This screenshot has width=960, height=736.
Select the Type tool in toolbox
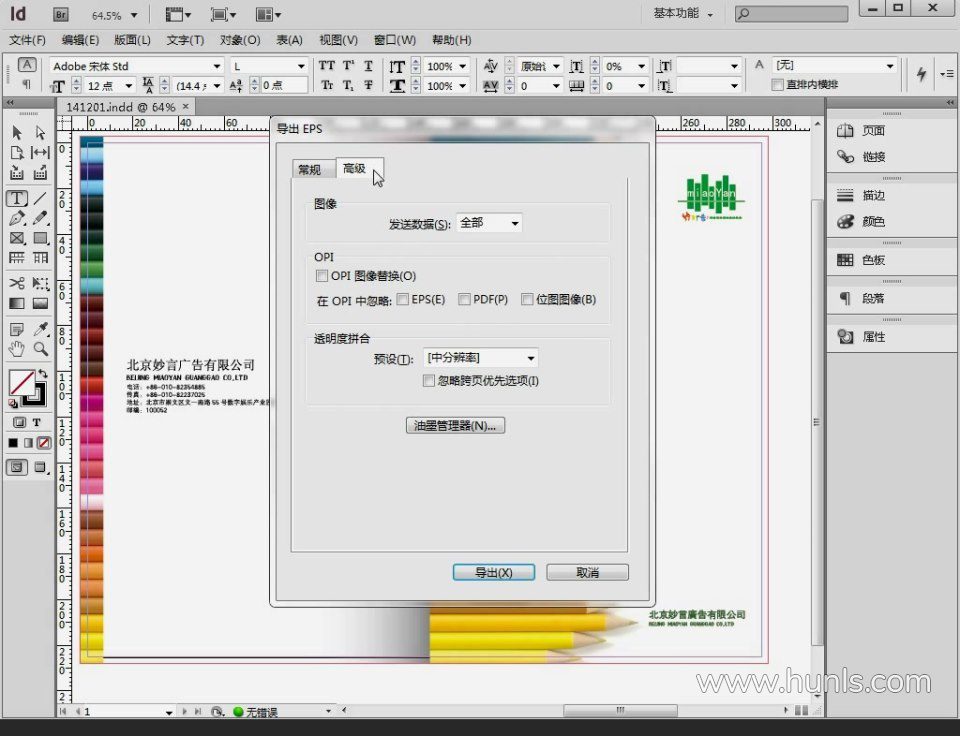click(17, 198)
